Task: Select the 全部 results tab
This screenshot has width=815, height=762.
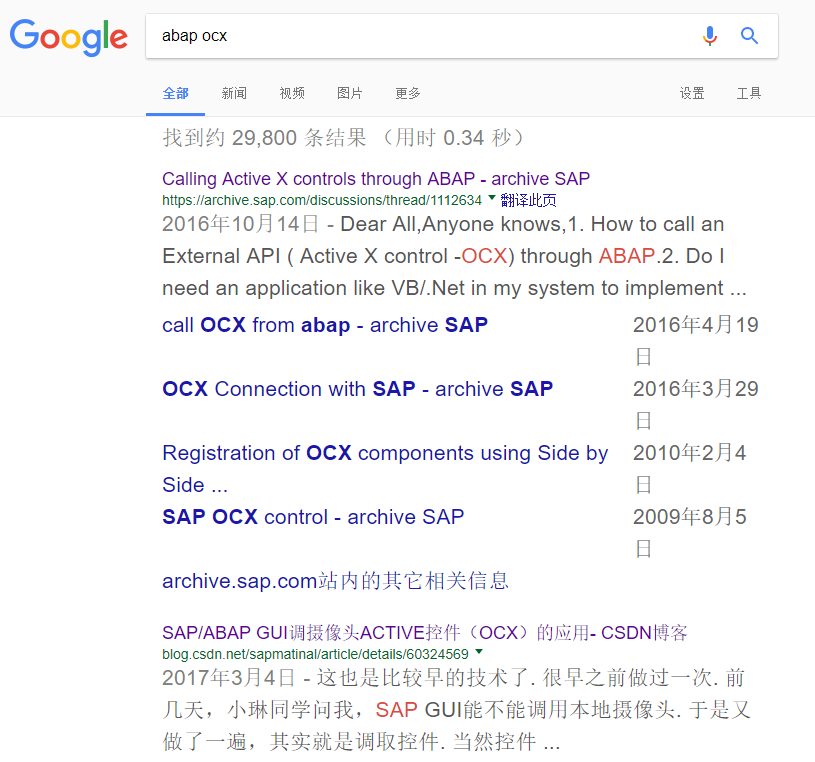Action: (176, 94)
